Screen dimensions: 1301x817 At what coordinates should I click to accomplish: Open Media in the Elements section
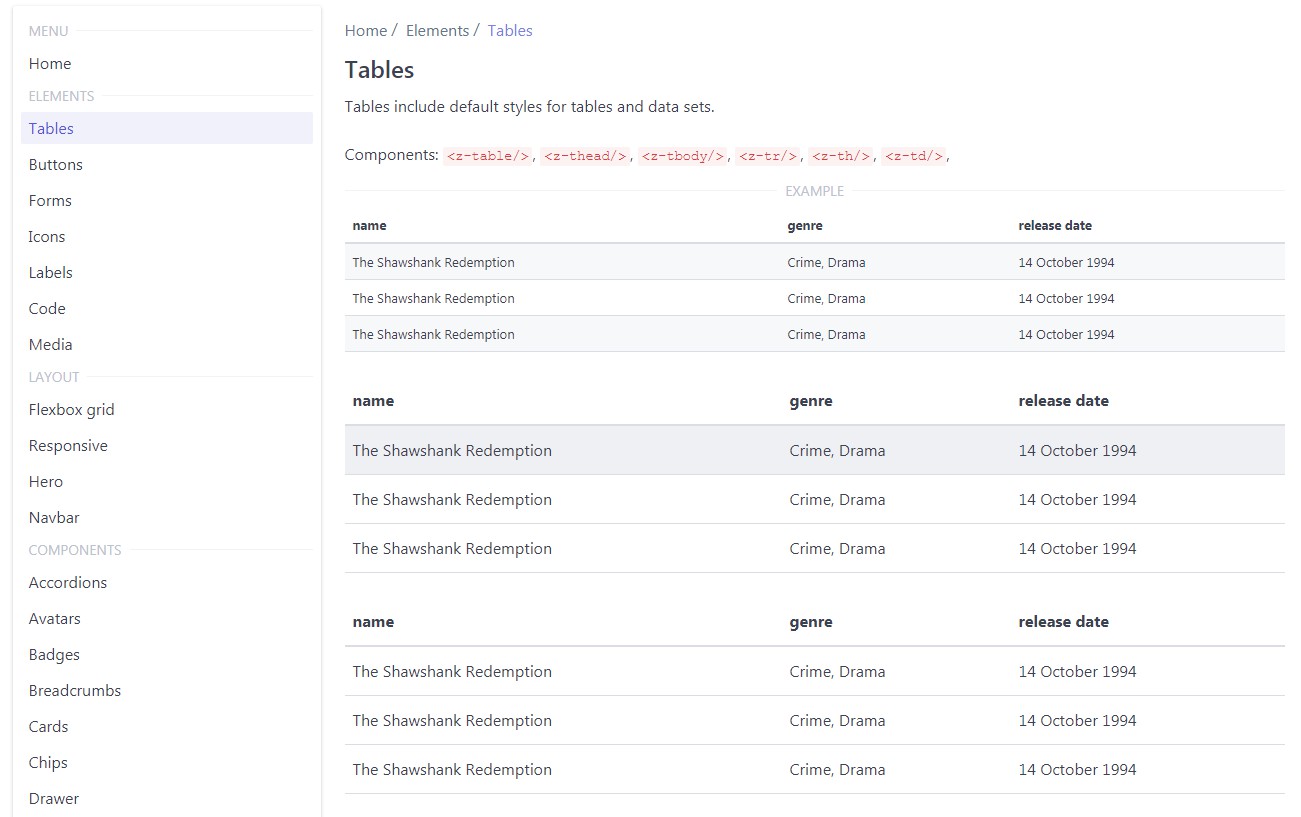(166, 344)
